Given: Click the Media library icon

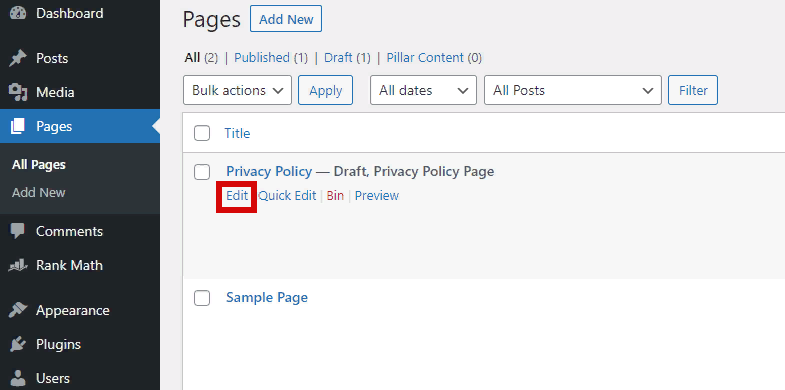Looking at the screenshot, I should click(x=18, y=93).
